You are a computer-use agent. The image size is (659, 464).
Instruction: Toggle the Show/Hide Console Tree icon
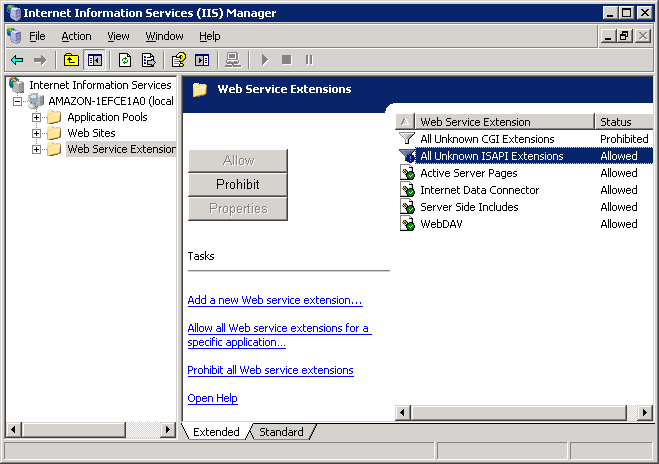(x=95, y=60)
